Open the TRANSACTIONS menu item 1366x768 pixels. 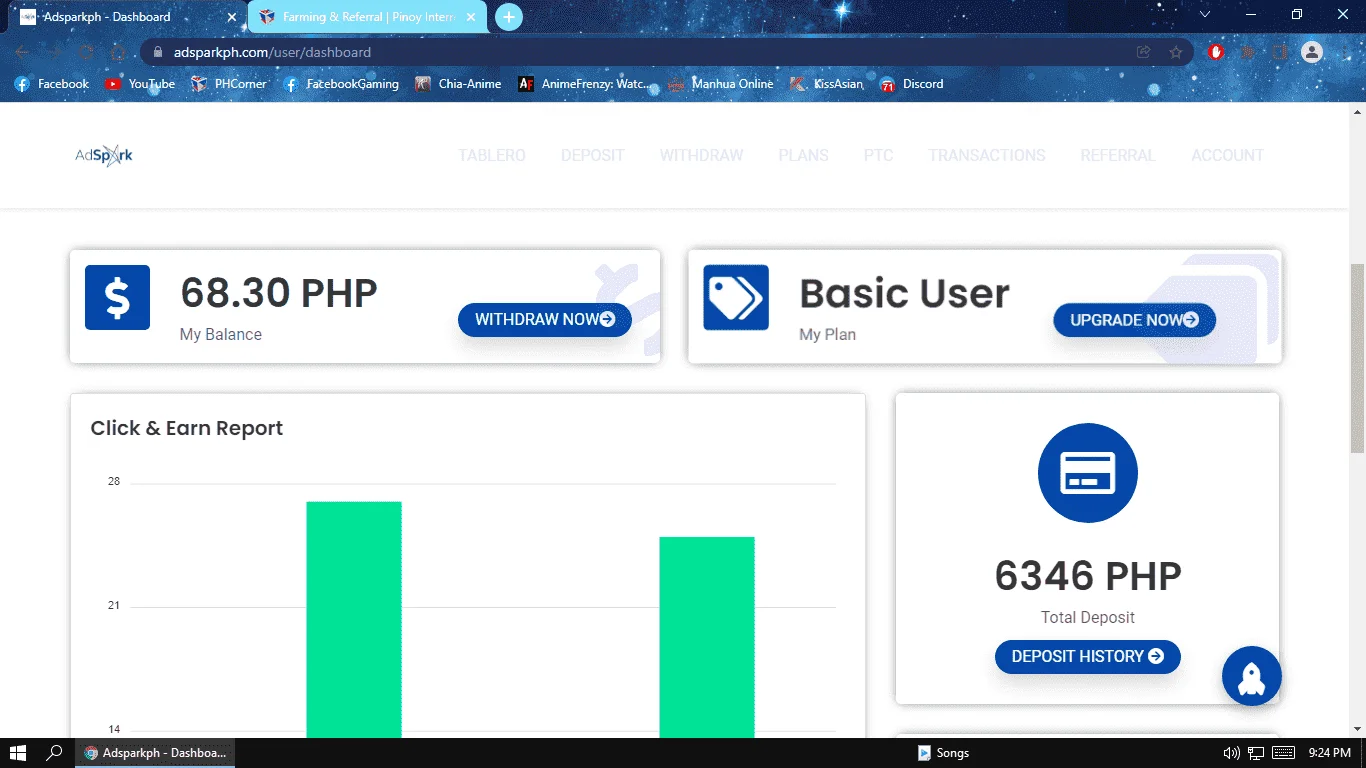coord(987,155)
